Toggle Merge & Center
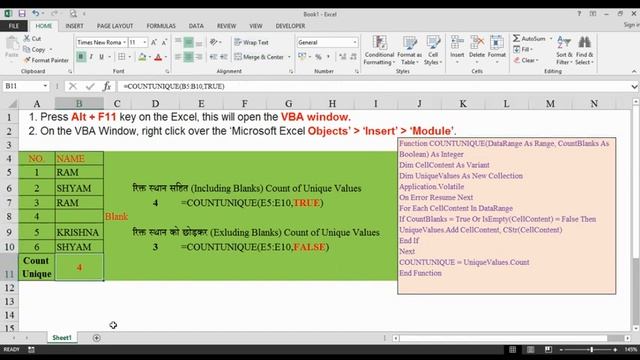Viewport: 640px width, 360px height. pos(259,57)
